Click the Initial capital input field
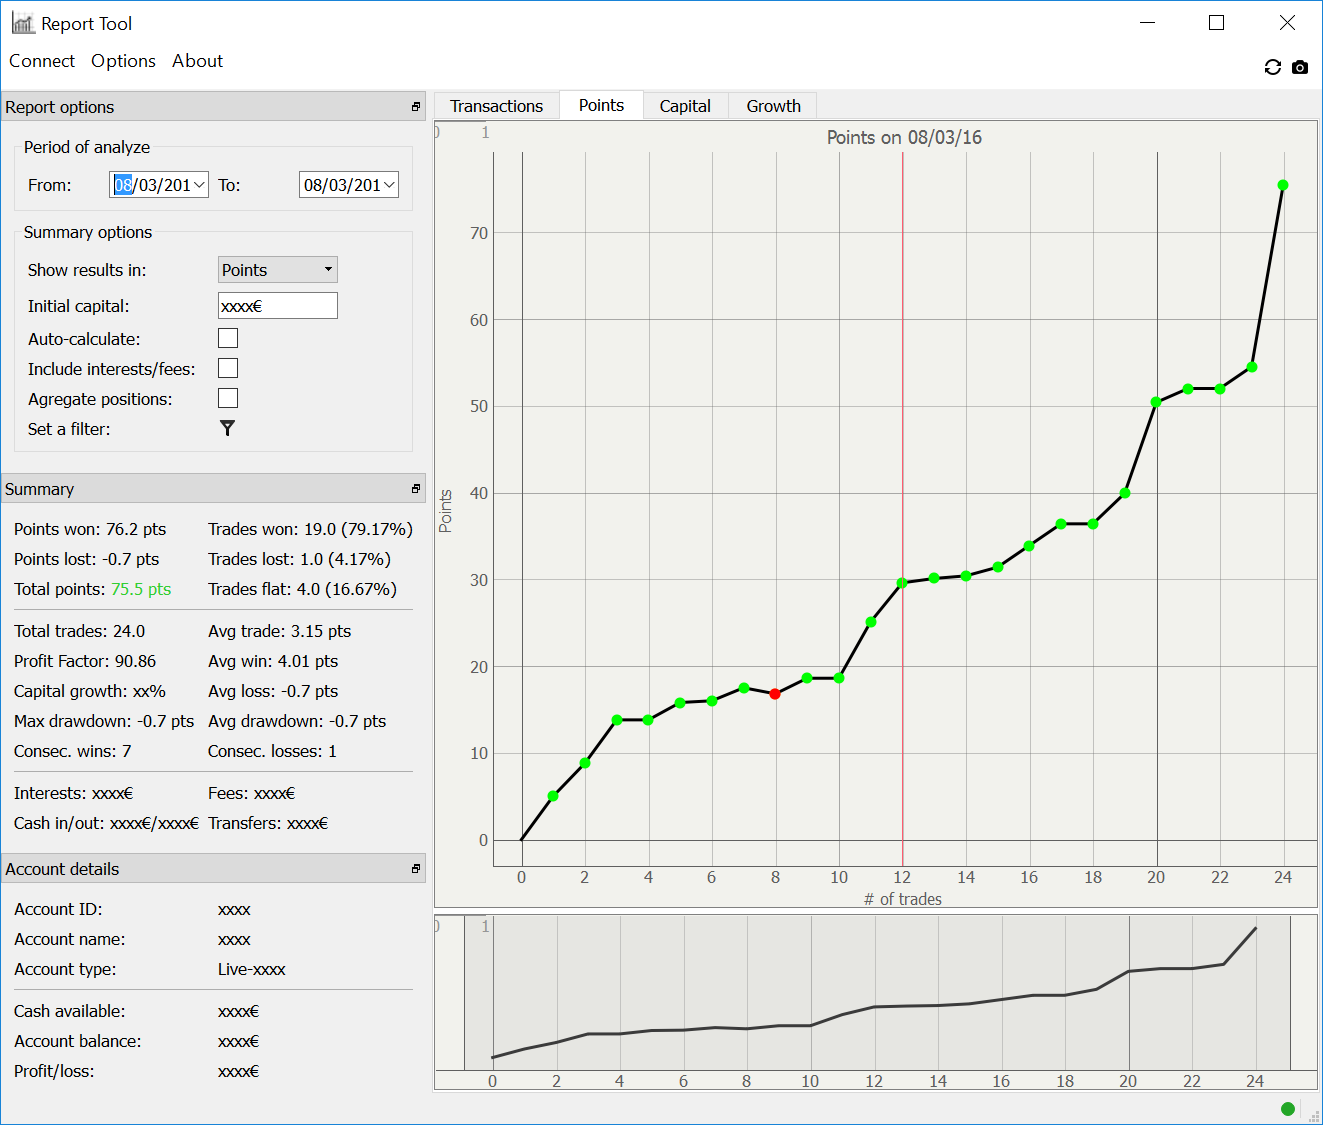The width and height of the screenshot is (1323, 1125). pos(277,306)
